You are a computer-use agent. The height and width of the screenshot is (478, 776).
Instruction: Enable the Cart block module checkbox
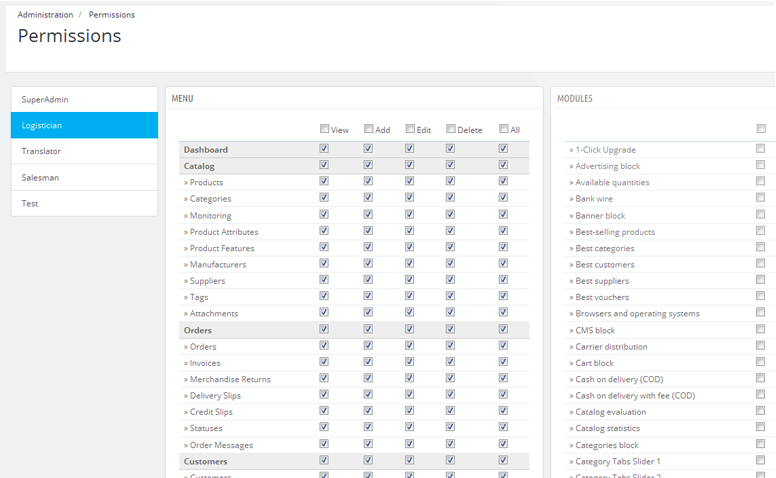click(x=761, y=362)
